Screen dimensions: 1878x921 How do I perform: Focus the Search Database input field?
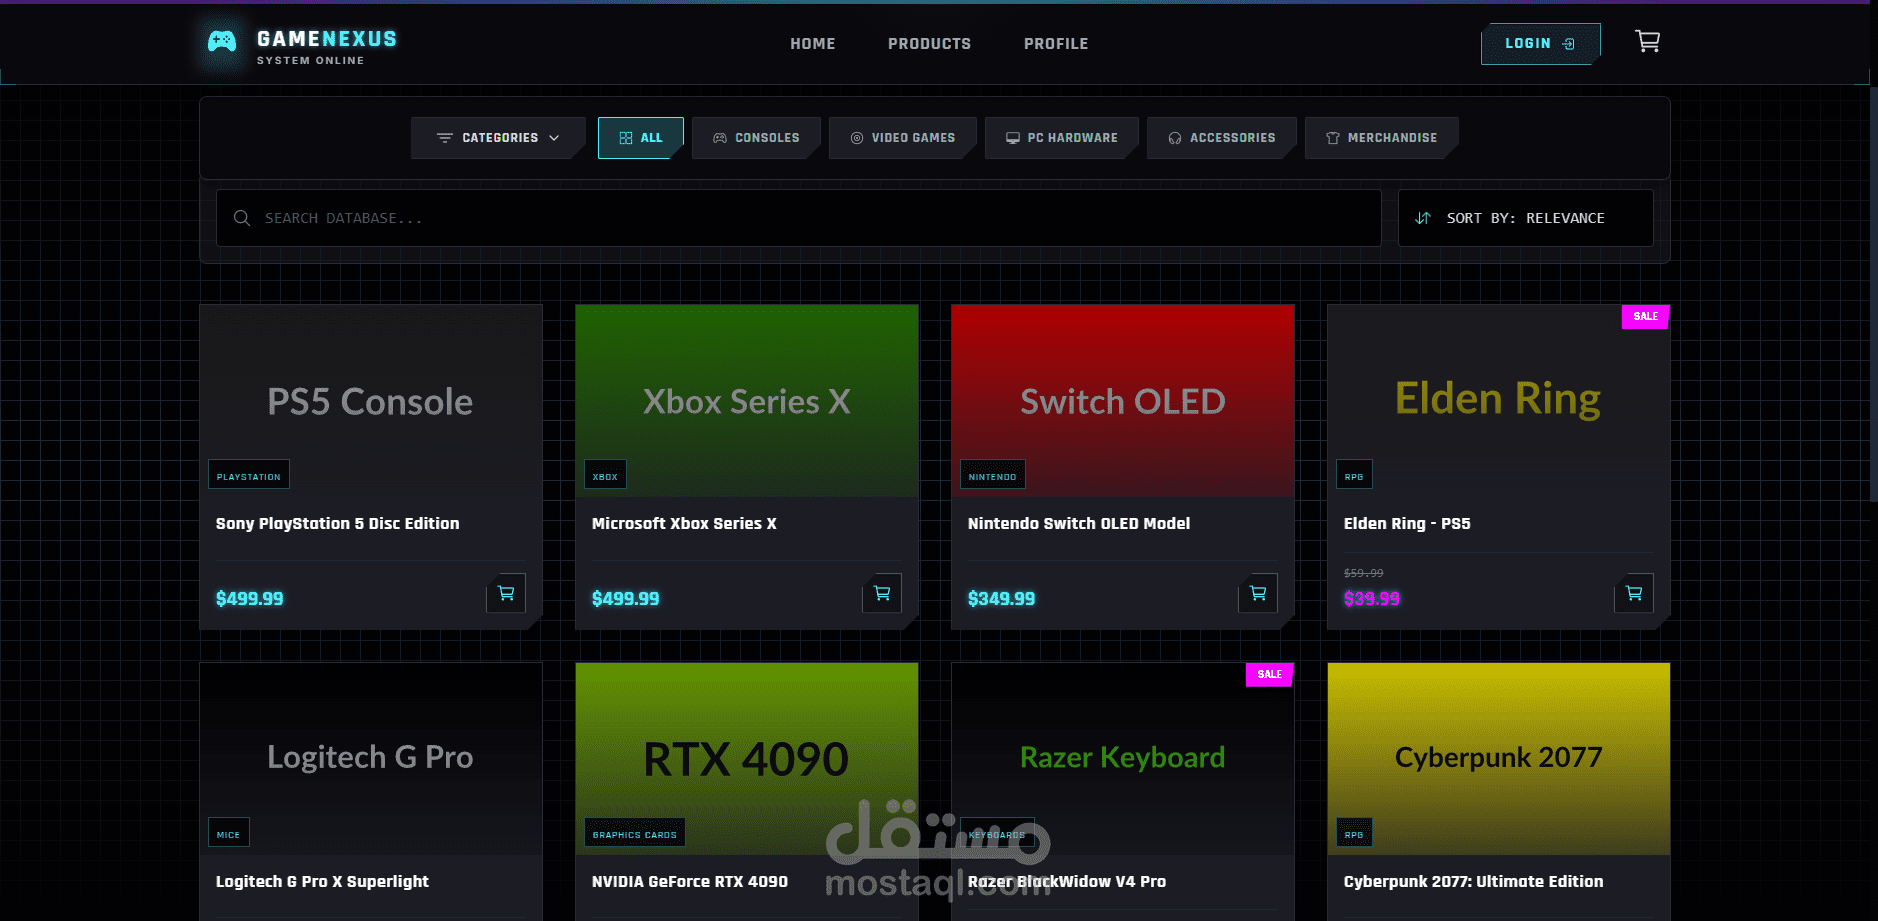pos(799,218)
